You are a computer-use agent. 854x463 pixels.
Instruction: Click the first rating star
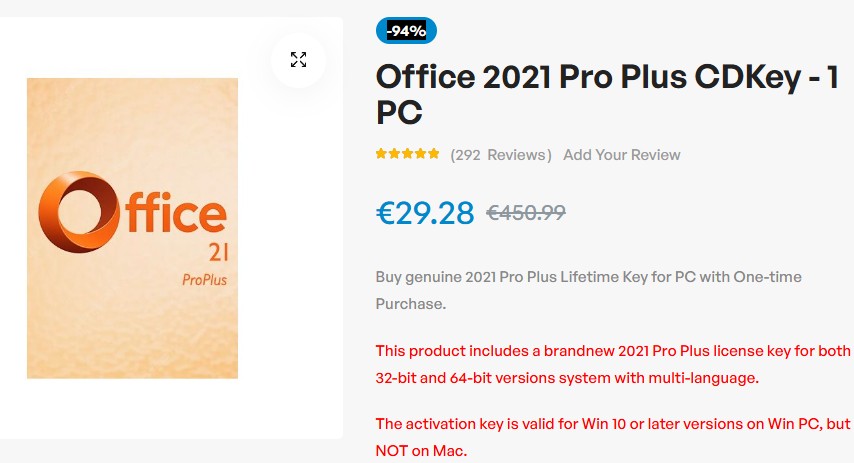pos(381,154)
